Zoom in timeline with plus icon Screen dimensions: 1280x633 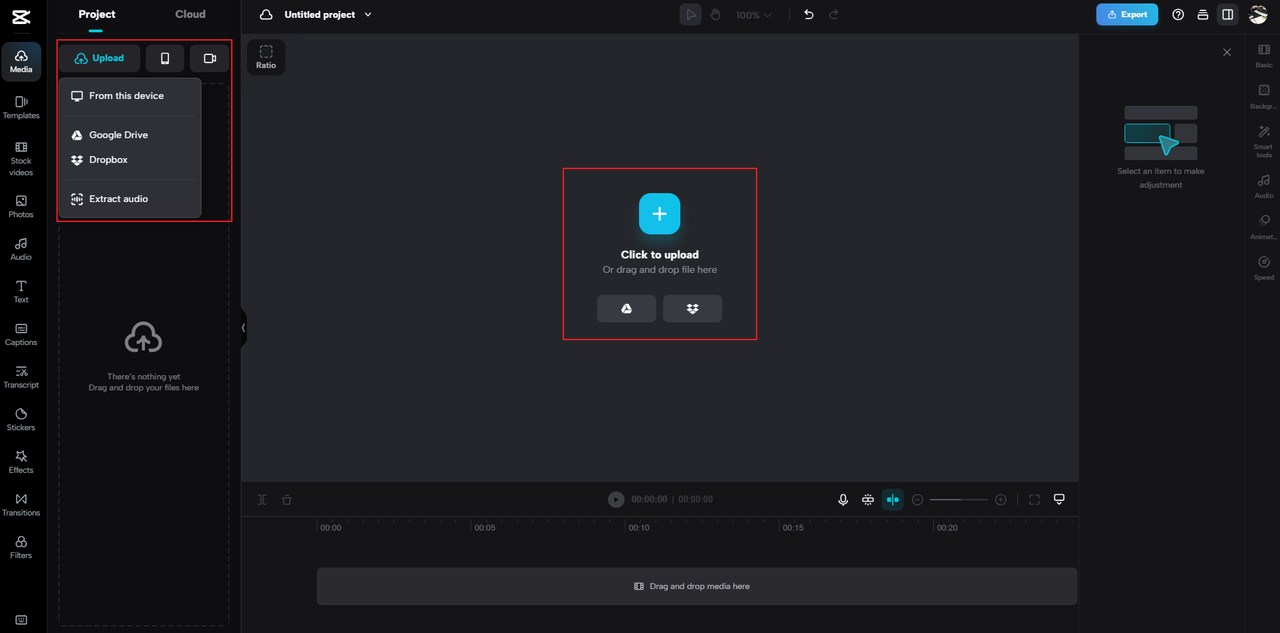tap(1001, 499)
